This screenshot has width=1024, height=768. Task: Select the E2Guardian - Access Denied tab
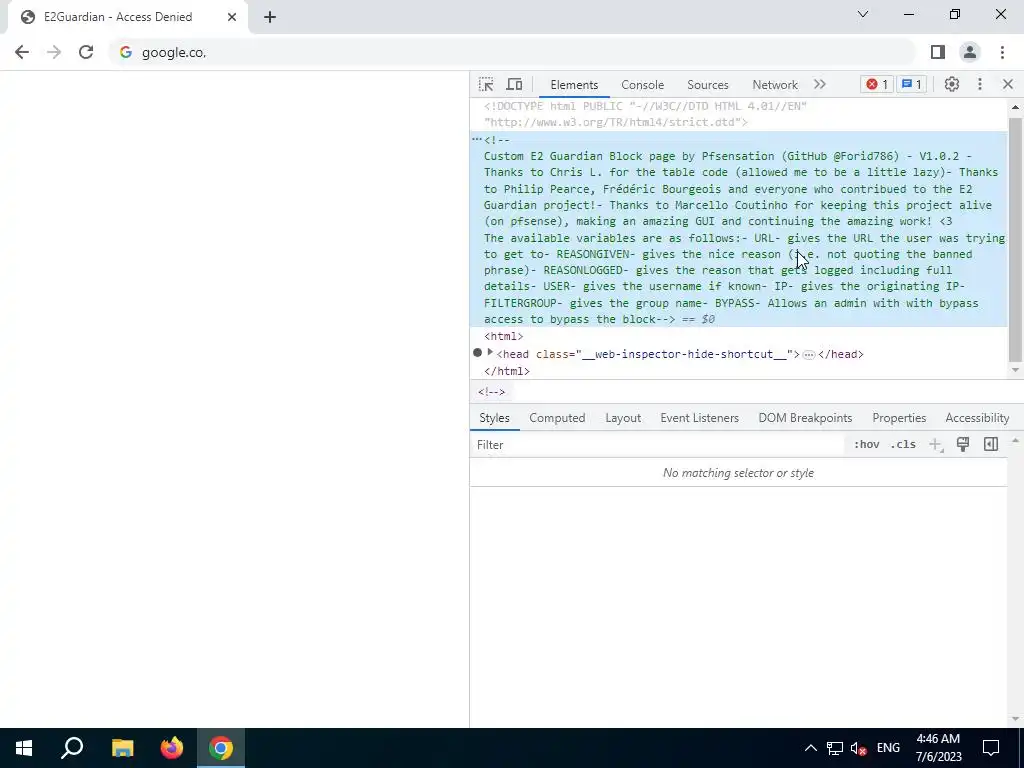(127, 17)
